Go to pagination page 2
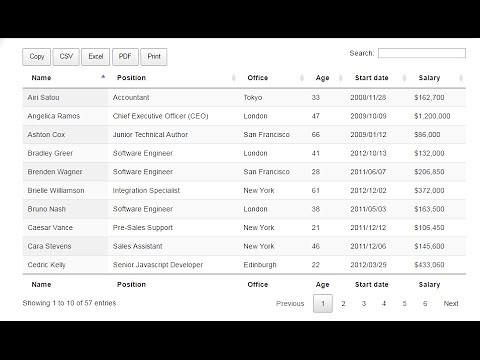 (343, 303)
